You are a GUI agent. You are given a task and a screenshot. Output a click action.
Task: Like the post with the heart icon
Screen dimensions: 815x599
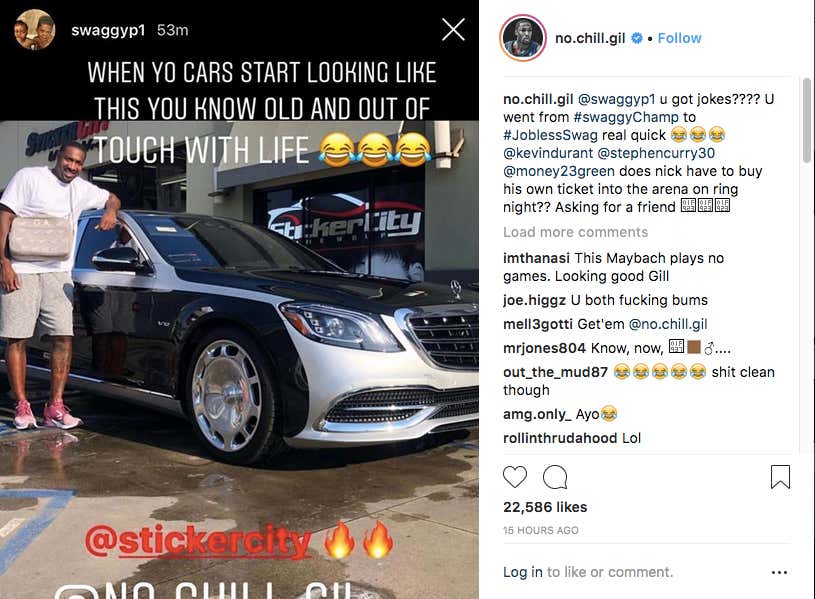pos(515,477)
